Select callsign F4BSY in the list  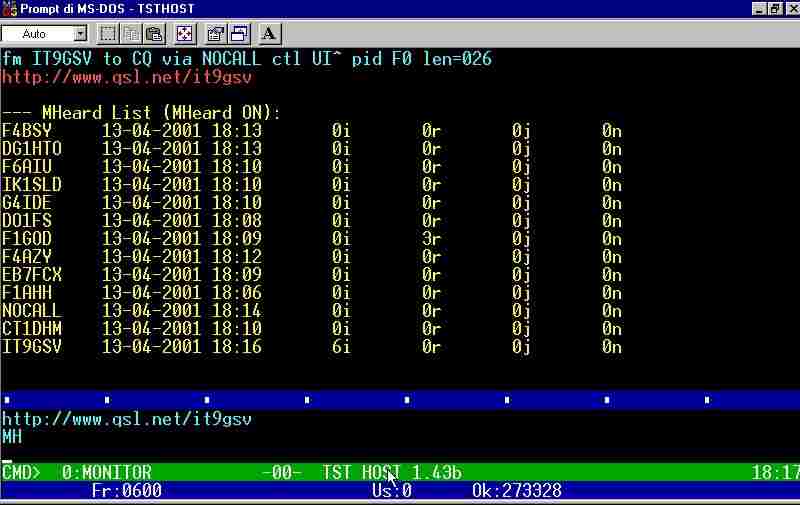[27, 131]
